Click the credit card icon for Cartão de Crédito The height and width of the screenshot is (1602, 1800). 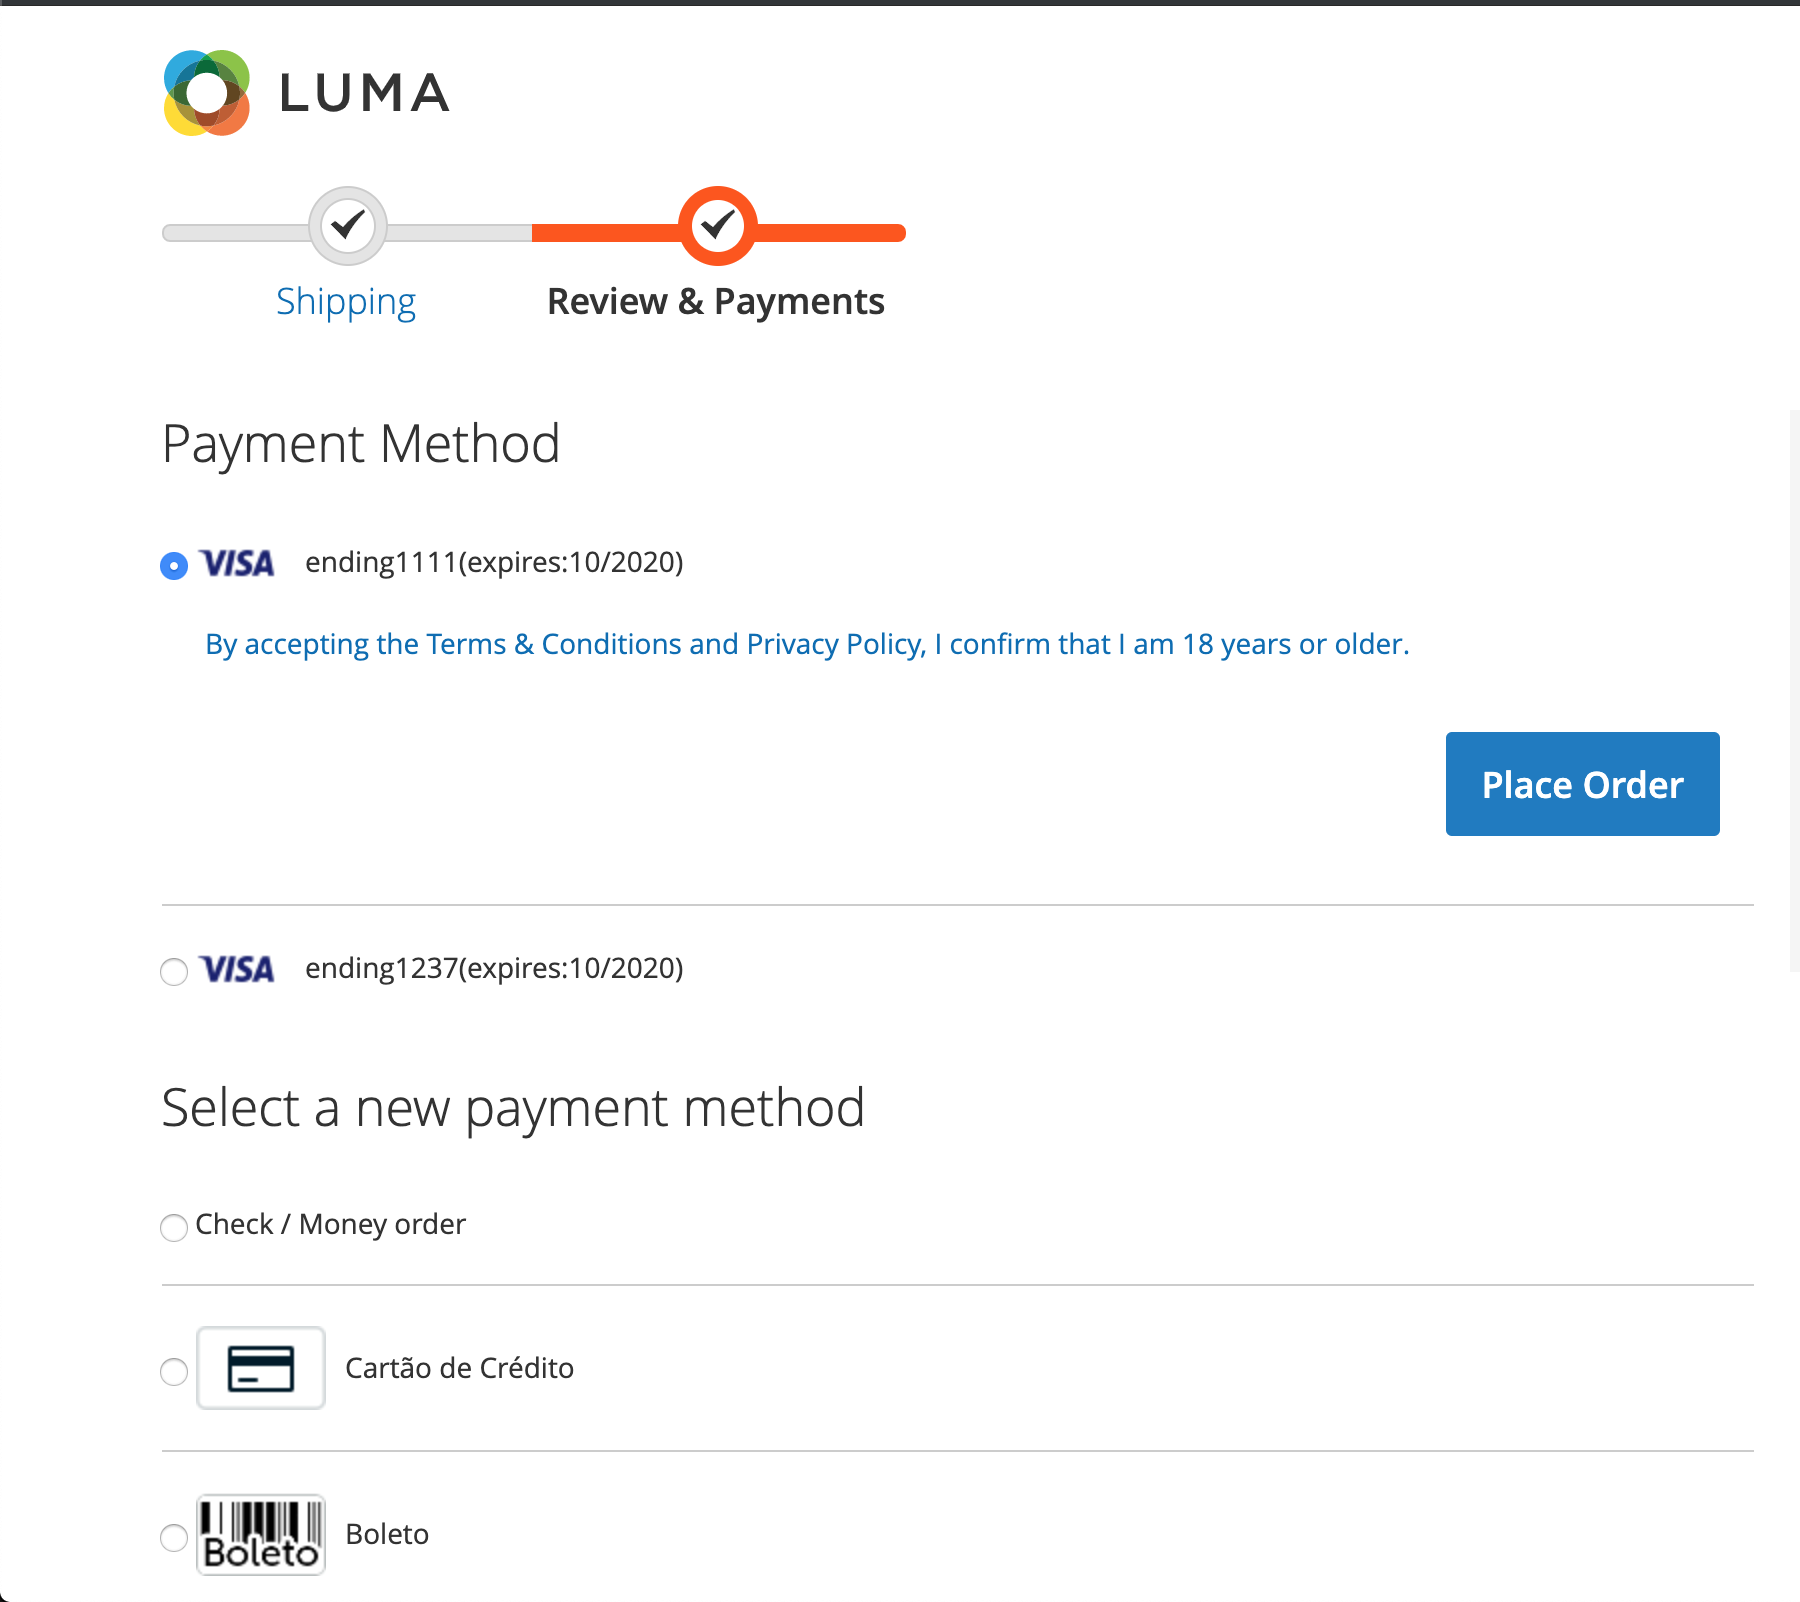click(x=260, y=1368)
